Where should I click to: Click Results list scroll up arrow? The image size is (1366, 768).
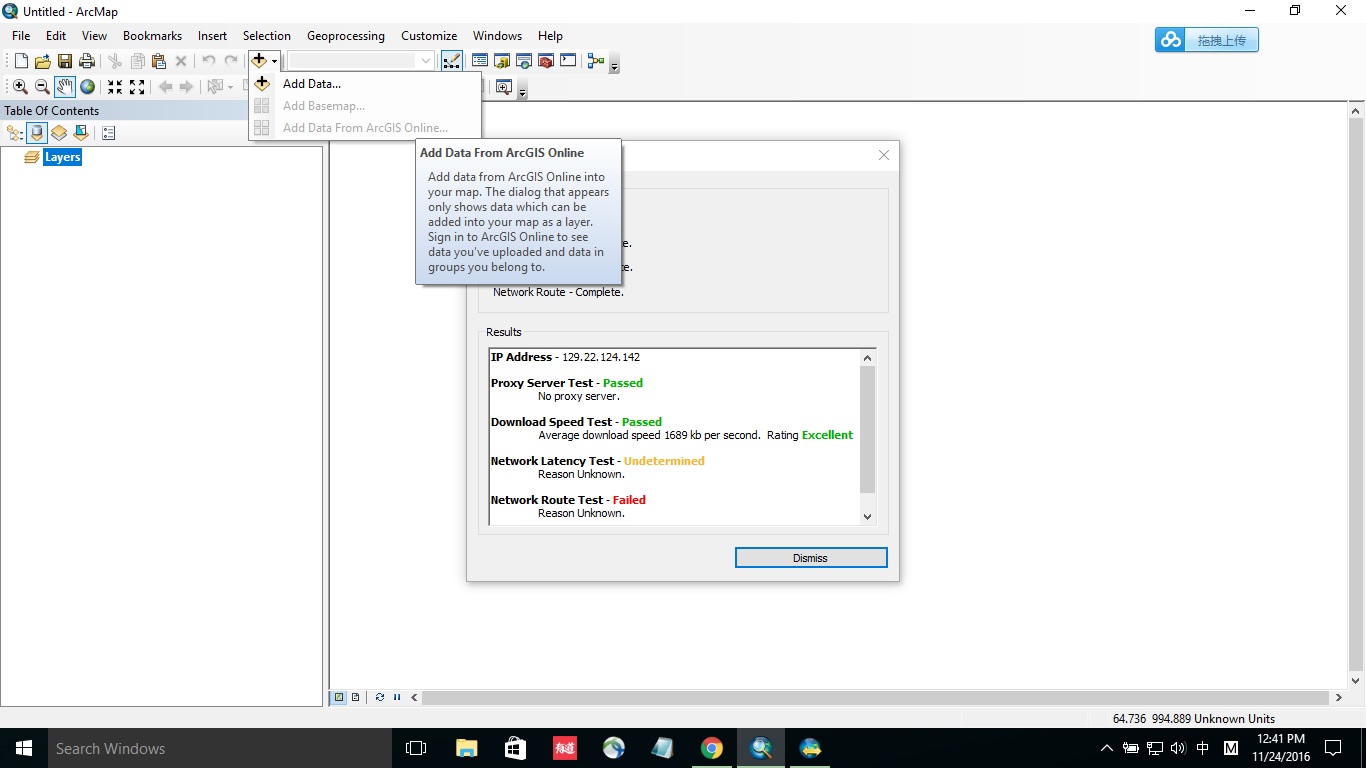click(867, 357)
